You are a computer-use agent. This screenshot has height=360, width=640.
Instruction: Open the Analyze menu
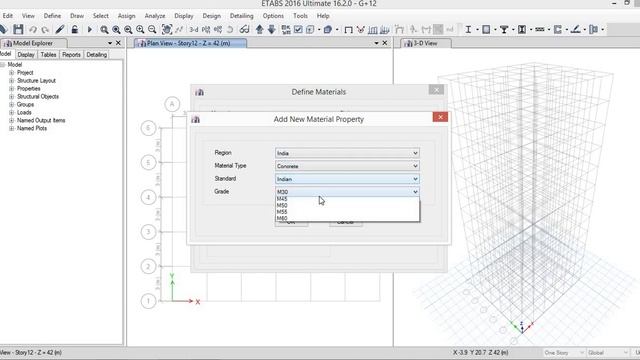coord(155,16)
